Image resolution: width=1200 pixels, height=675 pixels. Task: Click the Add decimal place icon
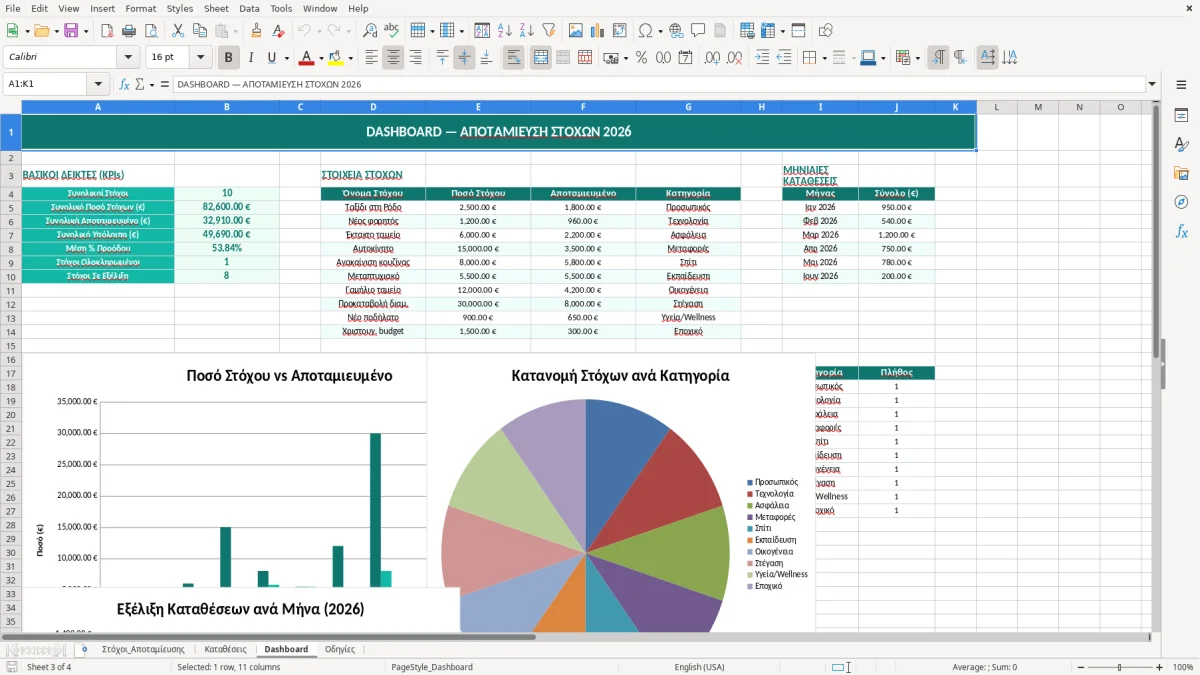tap(712, 58)
